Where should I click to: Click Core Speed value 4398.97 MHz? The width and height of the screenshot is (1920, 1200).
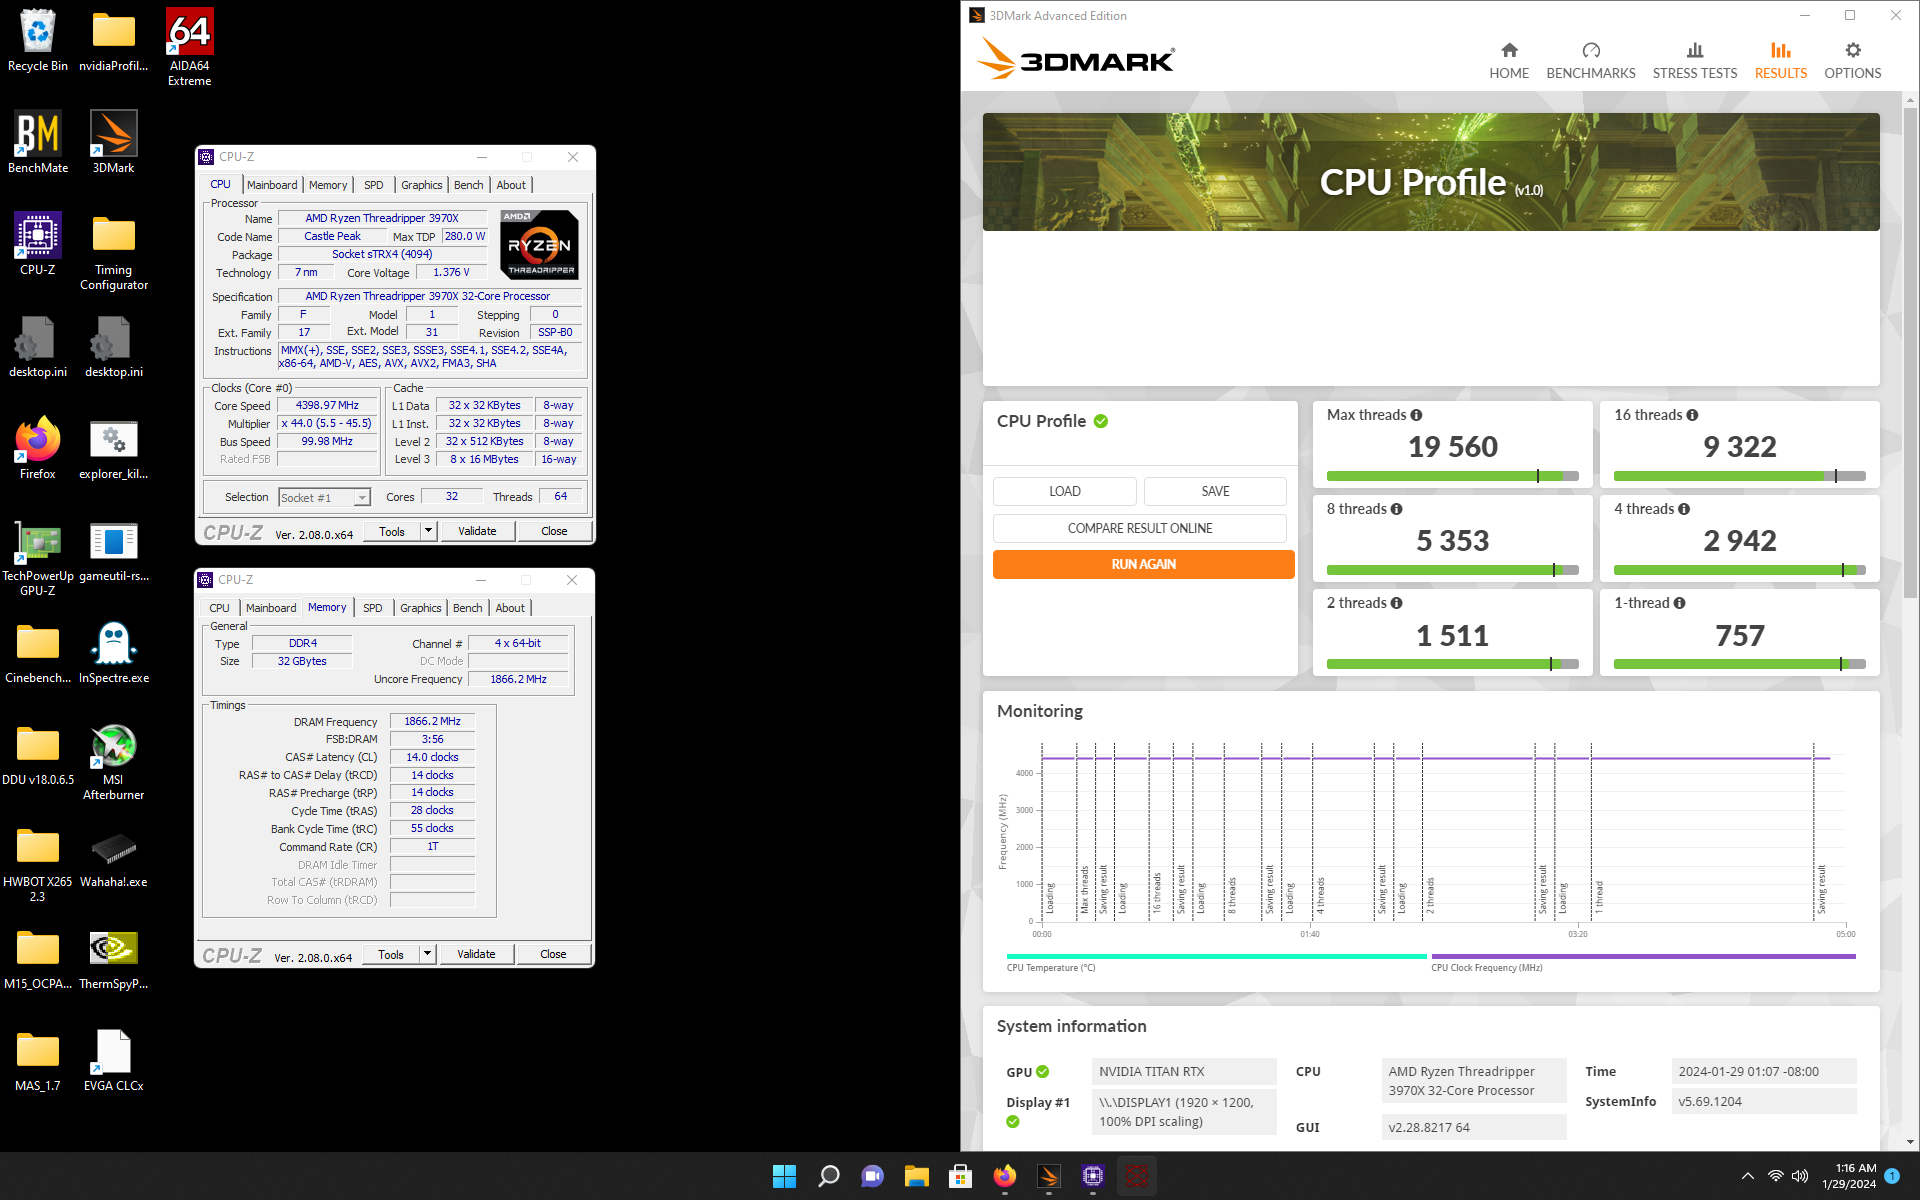pos(327,405)
